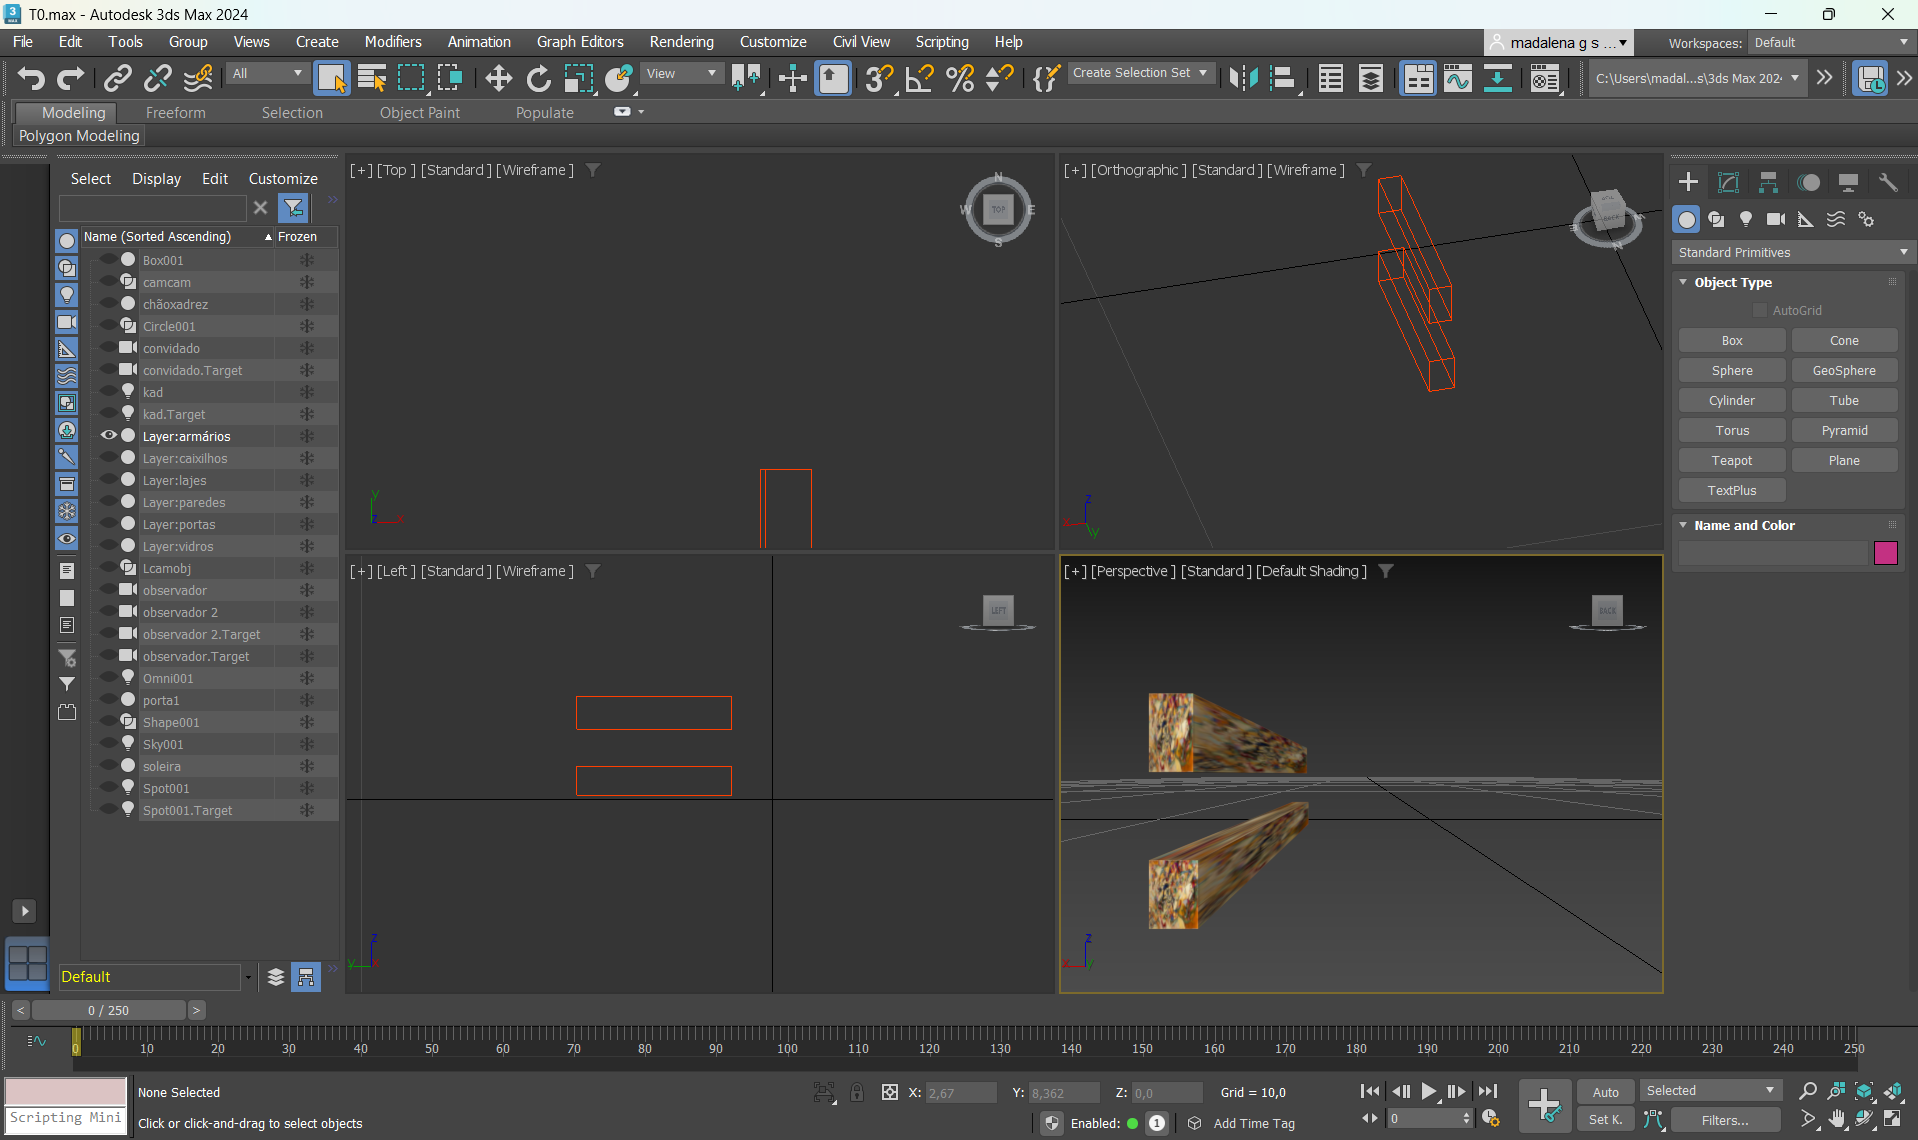
Task: Collapse the Object Type rollout
Action: pyautogui.click(x=1684, y=283)
